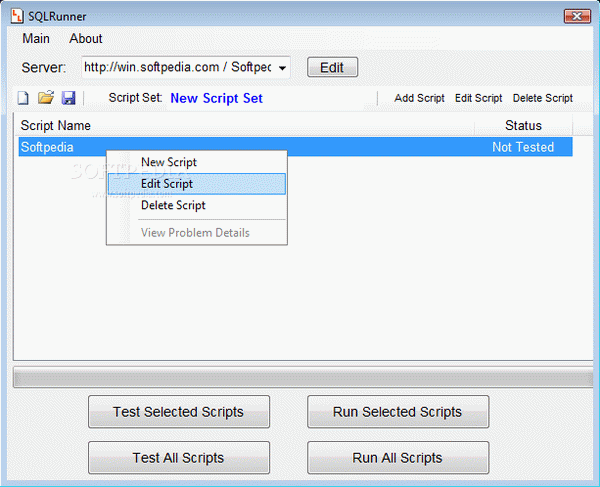Click the progress bar below list
The width and height of the screenshot is (600, 487).
tap(303, 378)
